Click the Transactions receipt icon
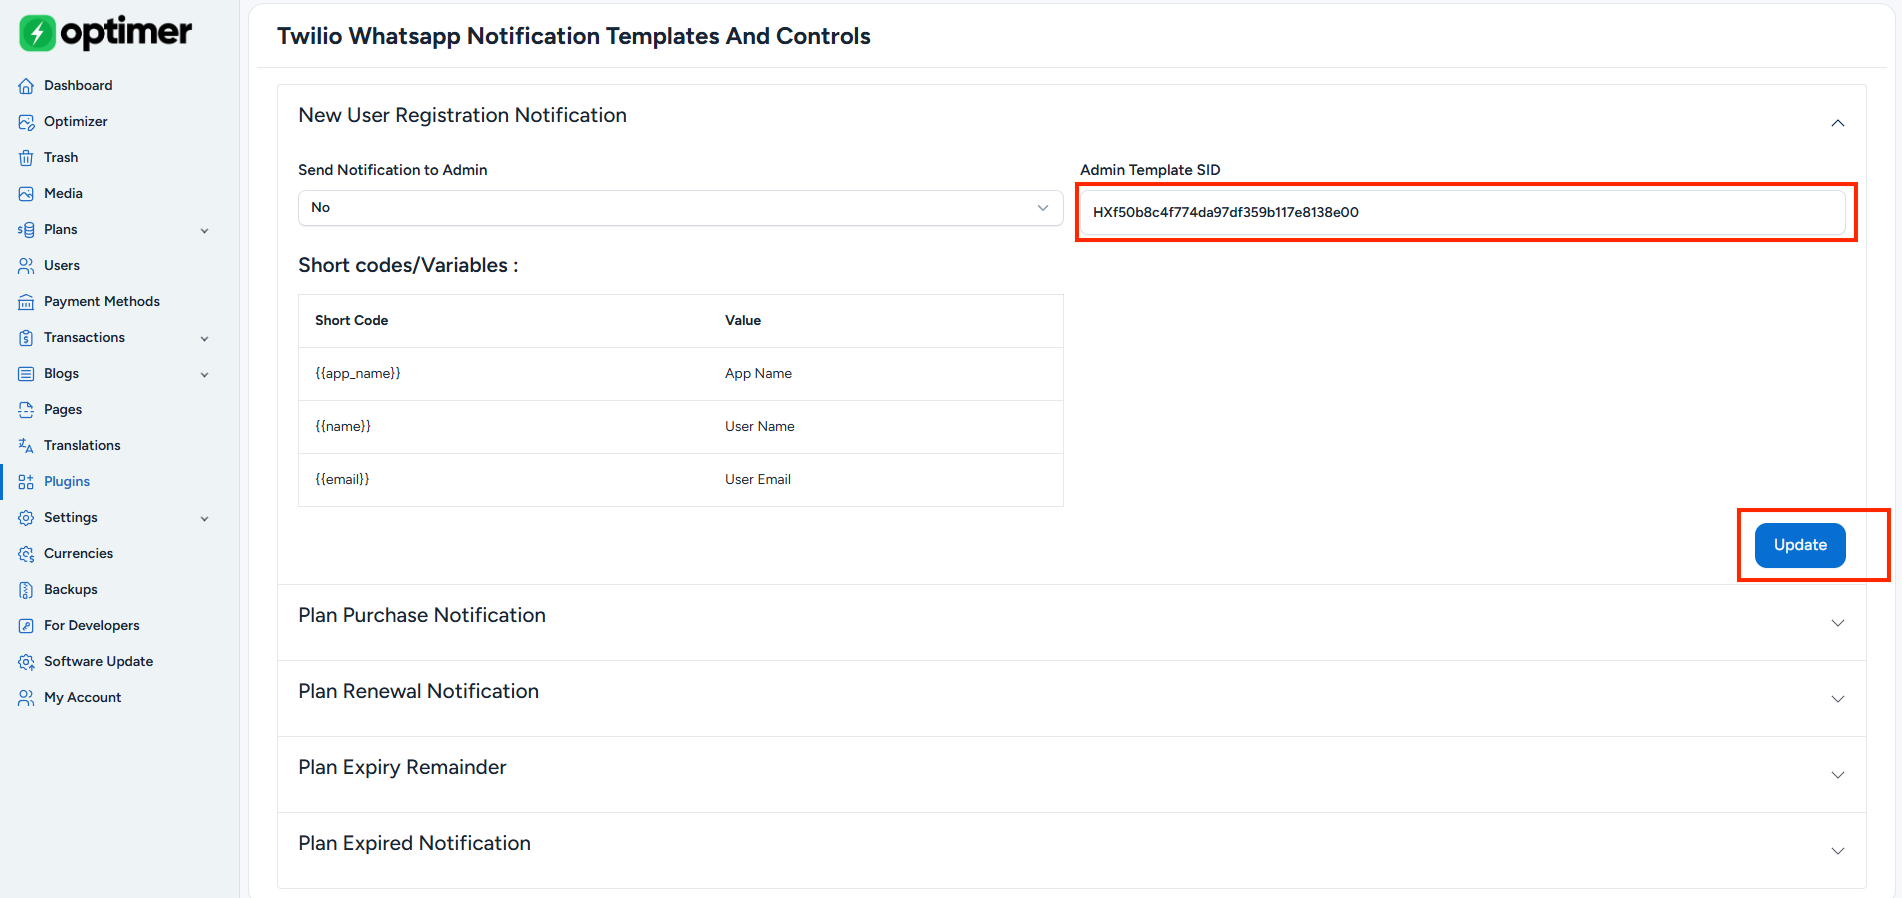This screenshot has width=1902, height=898. click(26, 338)
